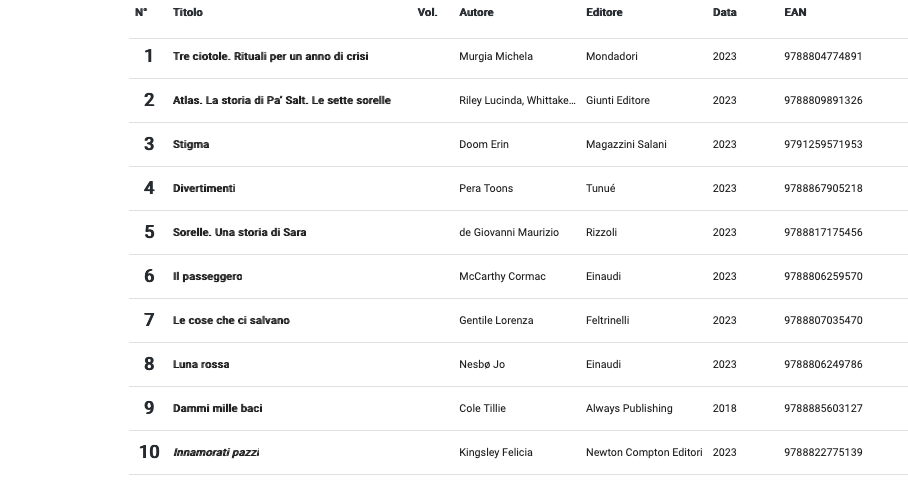Click the EAN code 9788806249786
Viewport: 908px width, 480px height.
point(823,365)
